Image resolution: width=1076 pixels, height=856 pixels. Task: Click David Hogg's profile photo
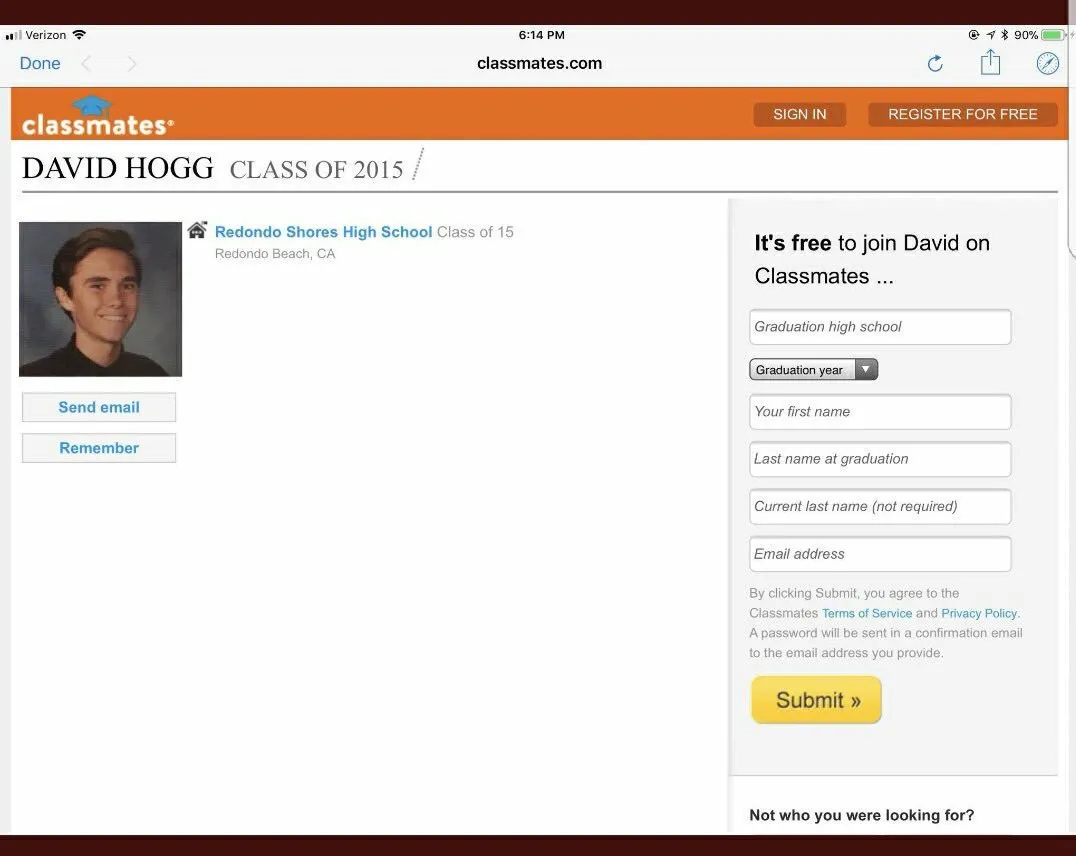point(100,299)
